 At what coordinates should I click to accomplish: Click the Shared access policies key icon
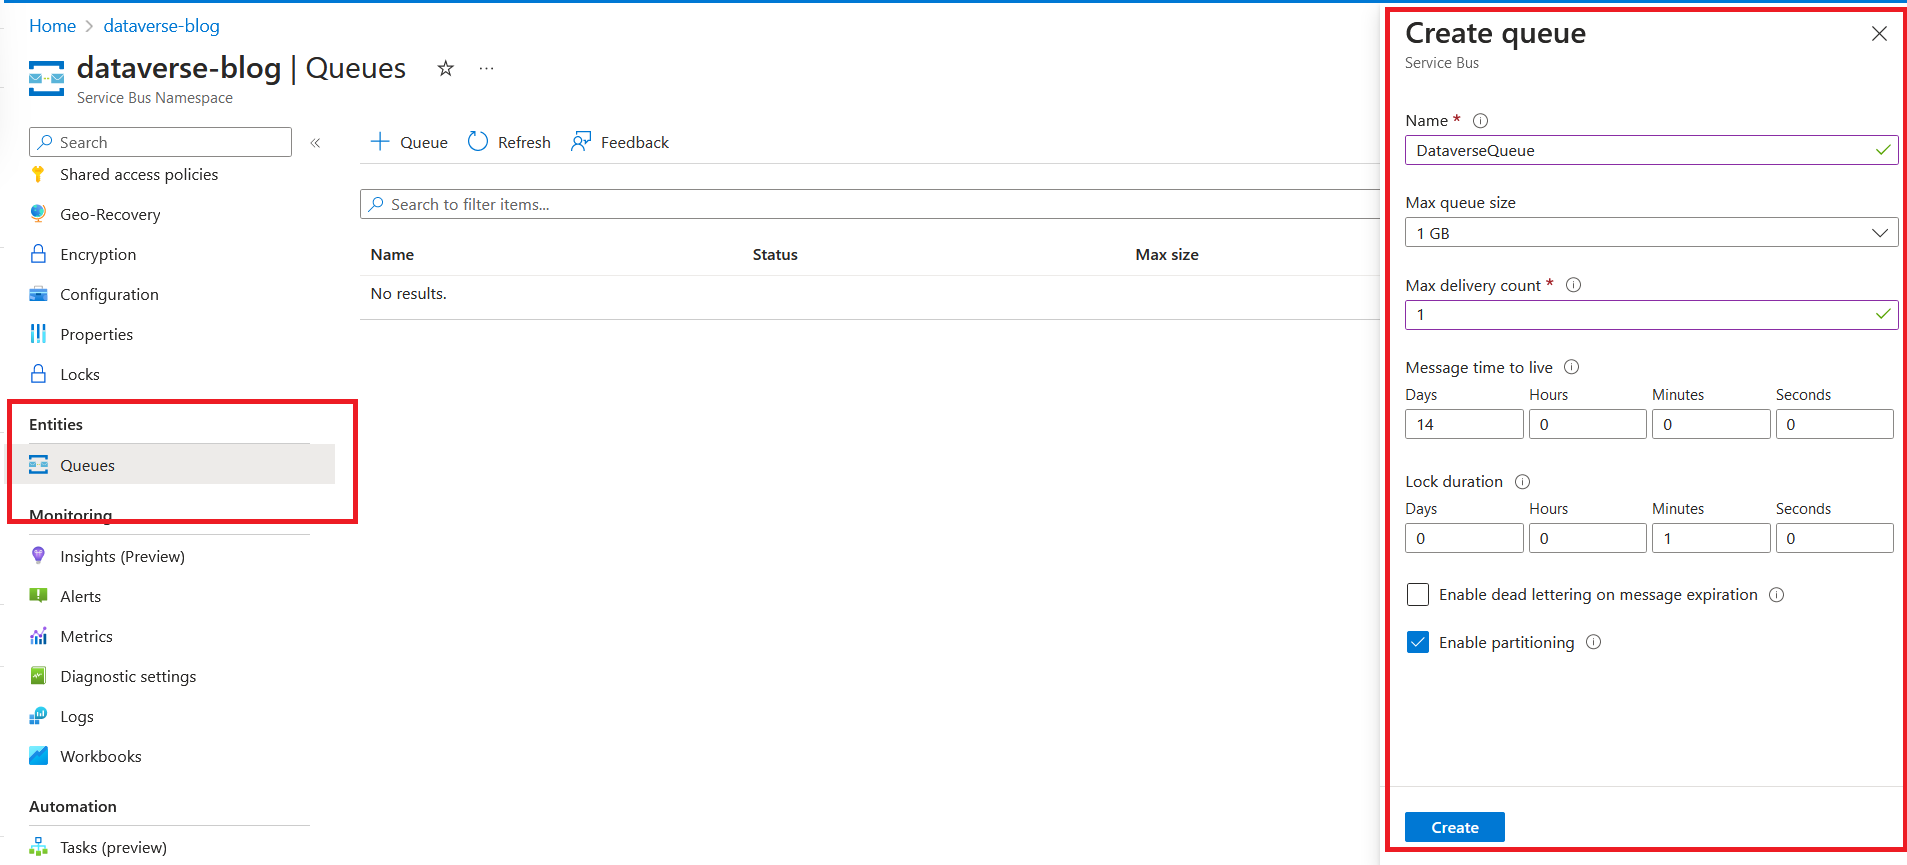38,174
